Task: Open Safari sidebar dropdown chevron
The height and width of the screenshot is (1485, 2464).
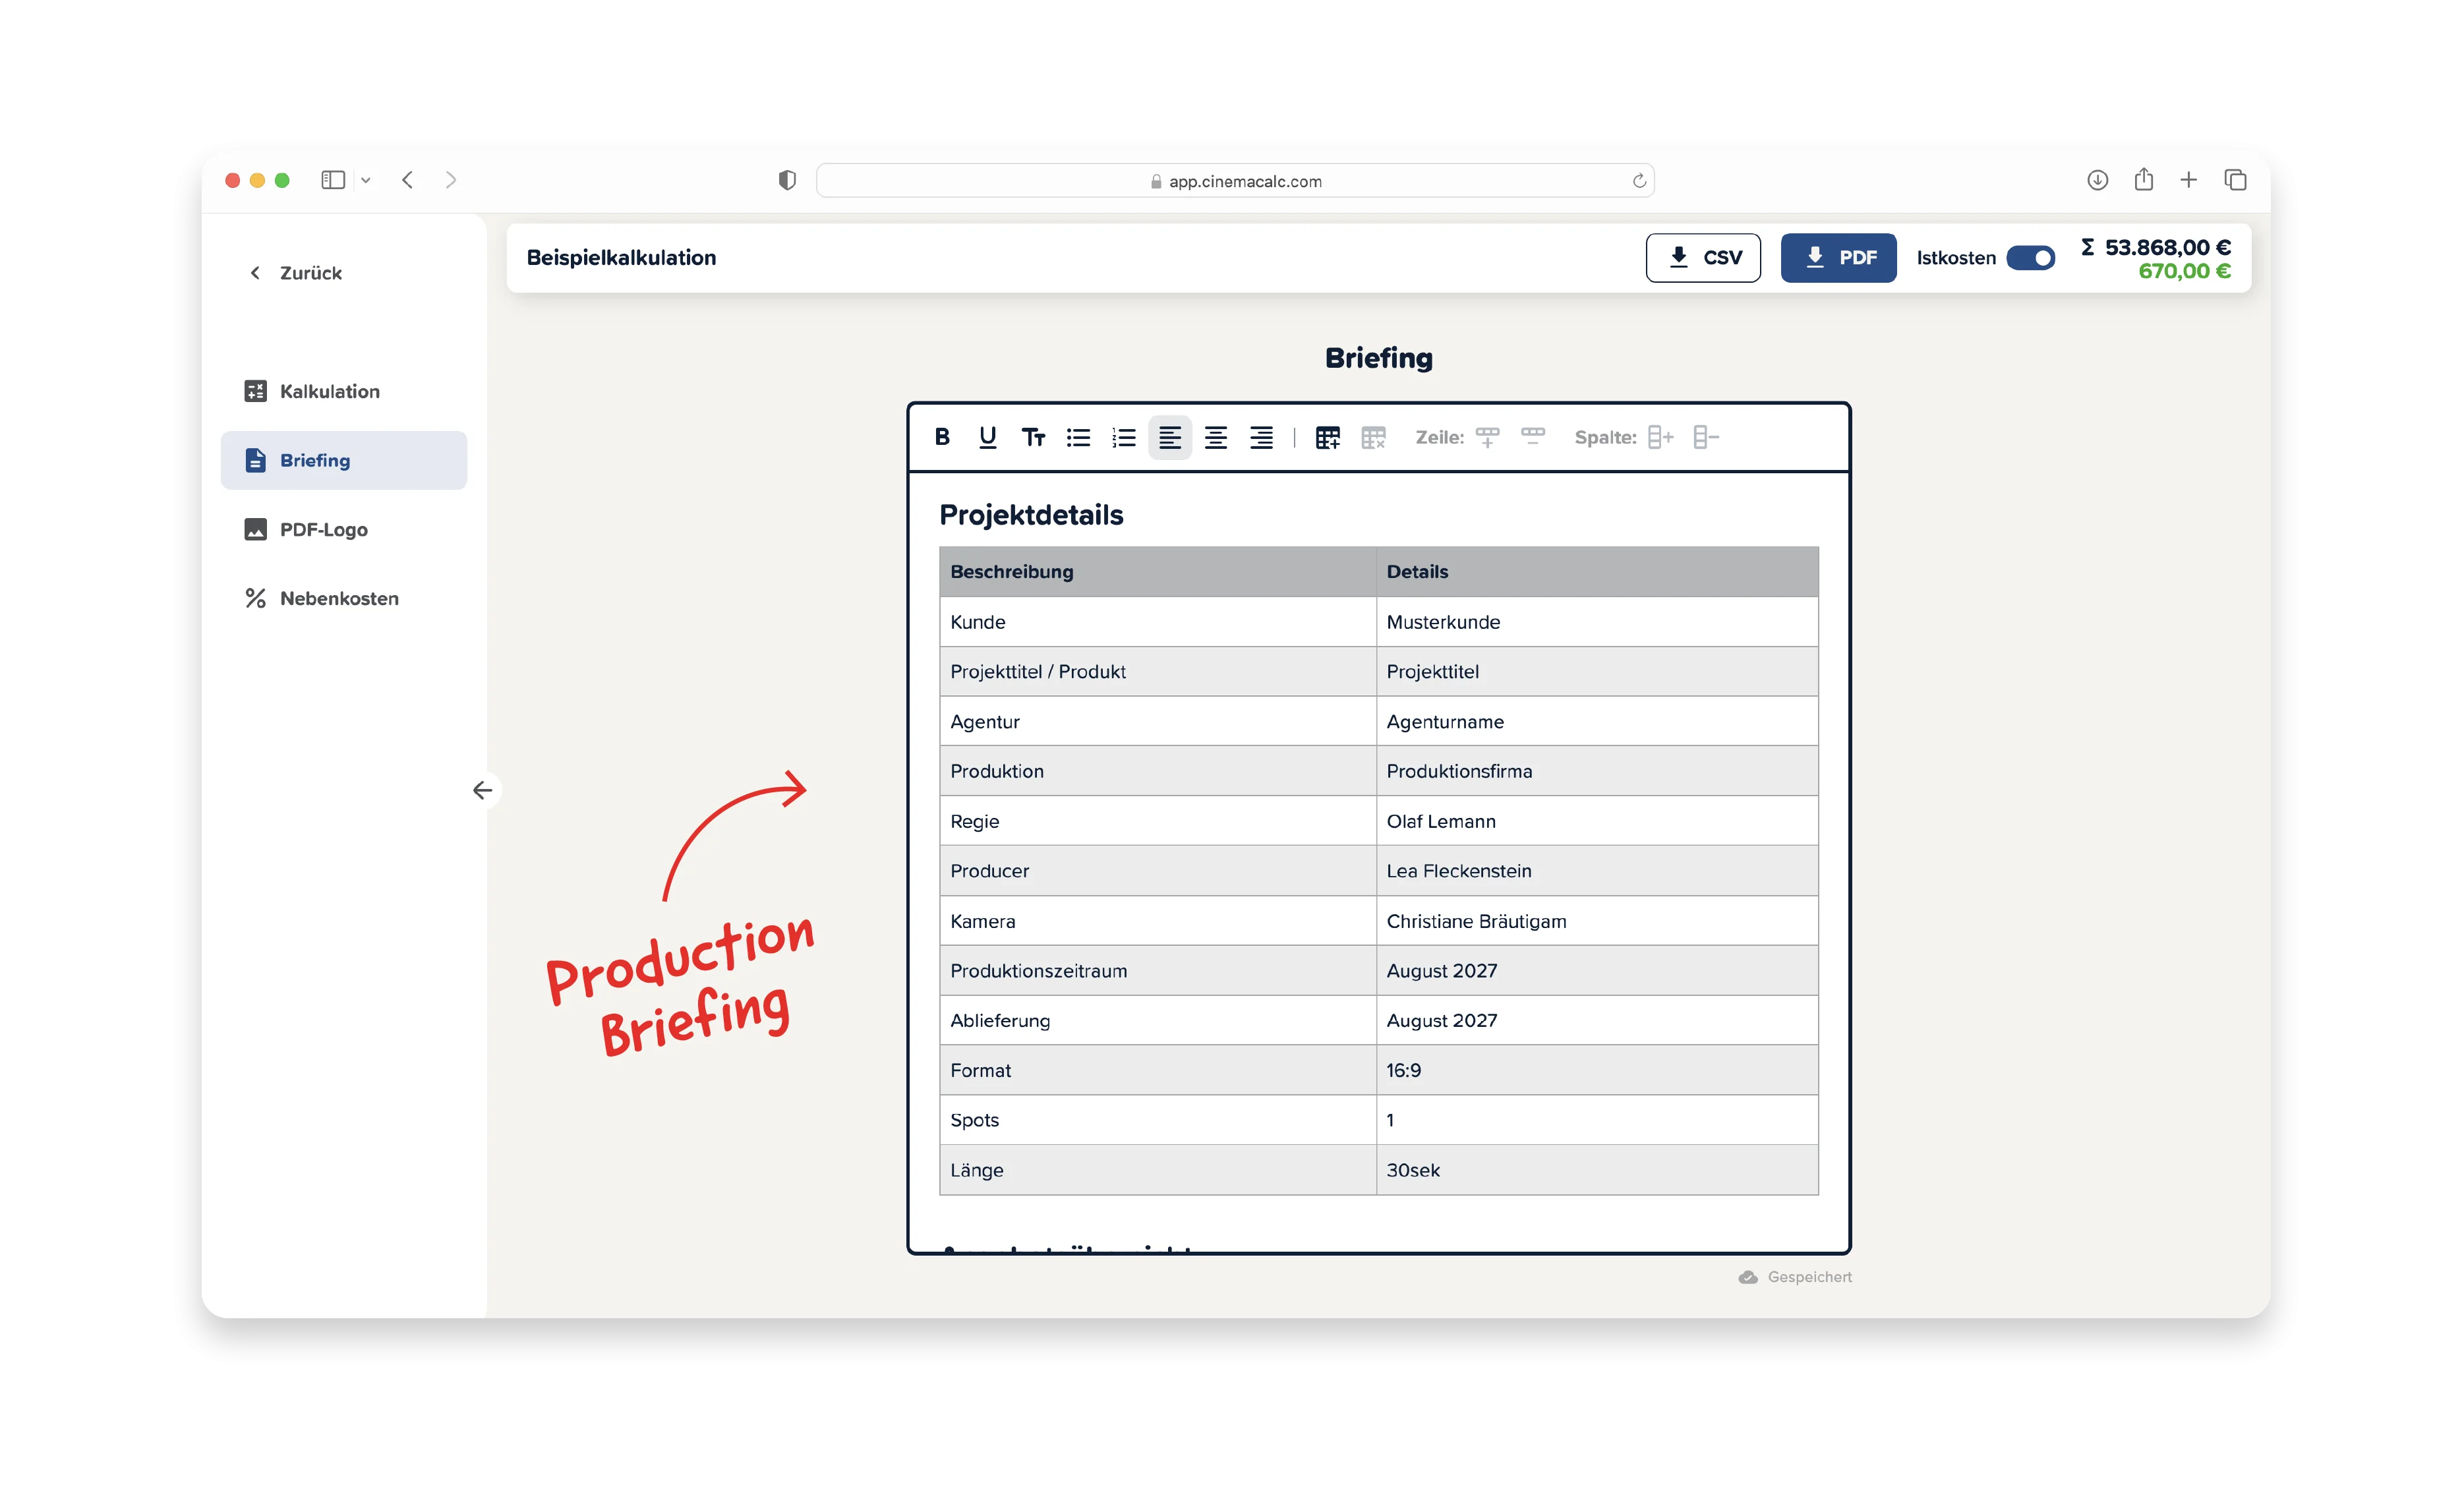Action: [366, 180]
